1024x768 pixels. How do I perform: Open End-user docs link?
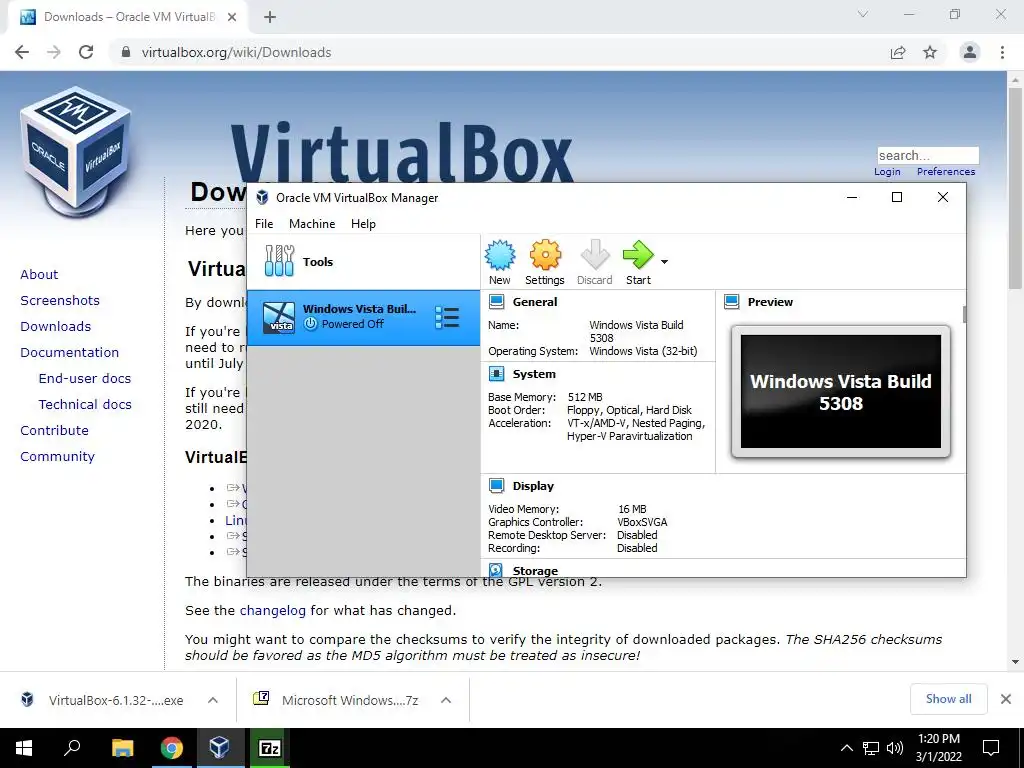click(85, 379)
